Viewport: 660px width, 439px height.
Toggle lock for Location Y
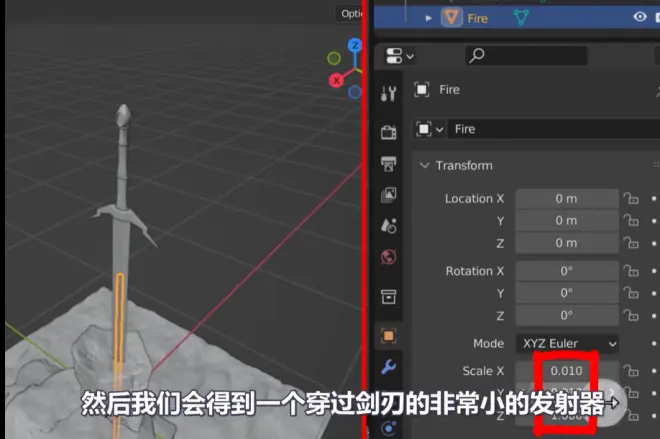[x=631, y=221]
